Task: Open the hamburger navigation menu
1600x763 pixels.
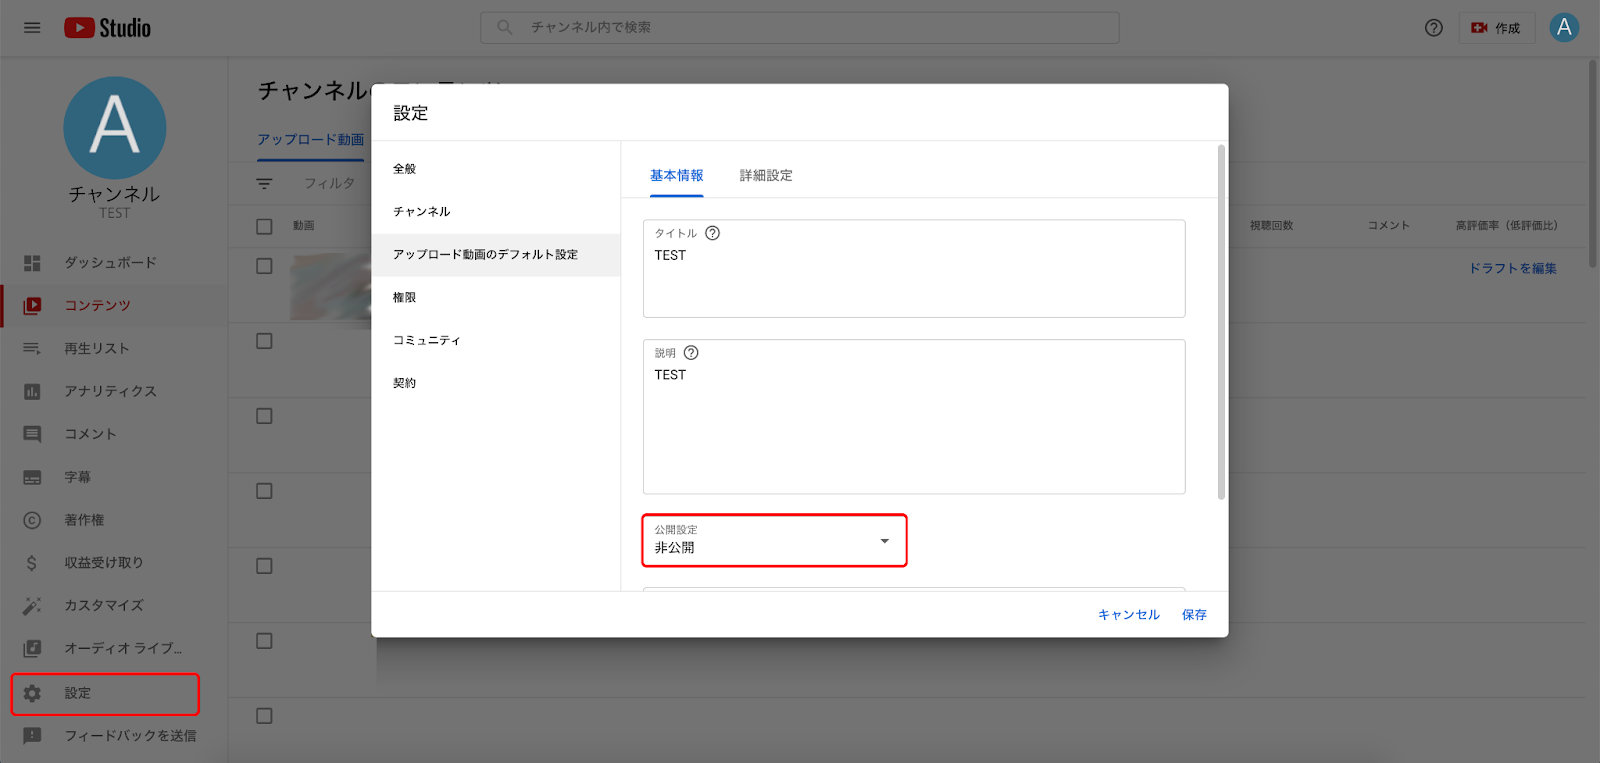Action: 32,28
